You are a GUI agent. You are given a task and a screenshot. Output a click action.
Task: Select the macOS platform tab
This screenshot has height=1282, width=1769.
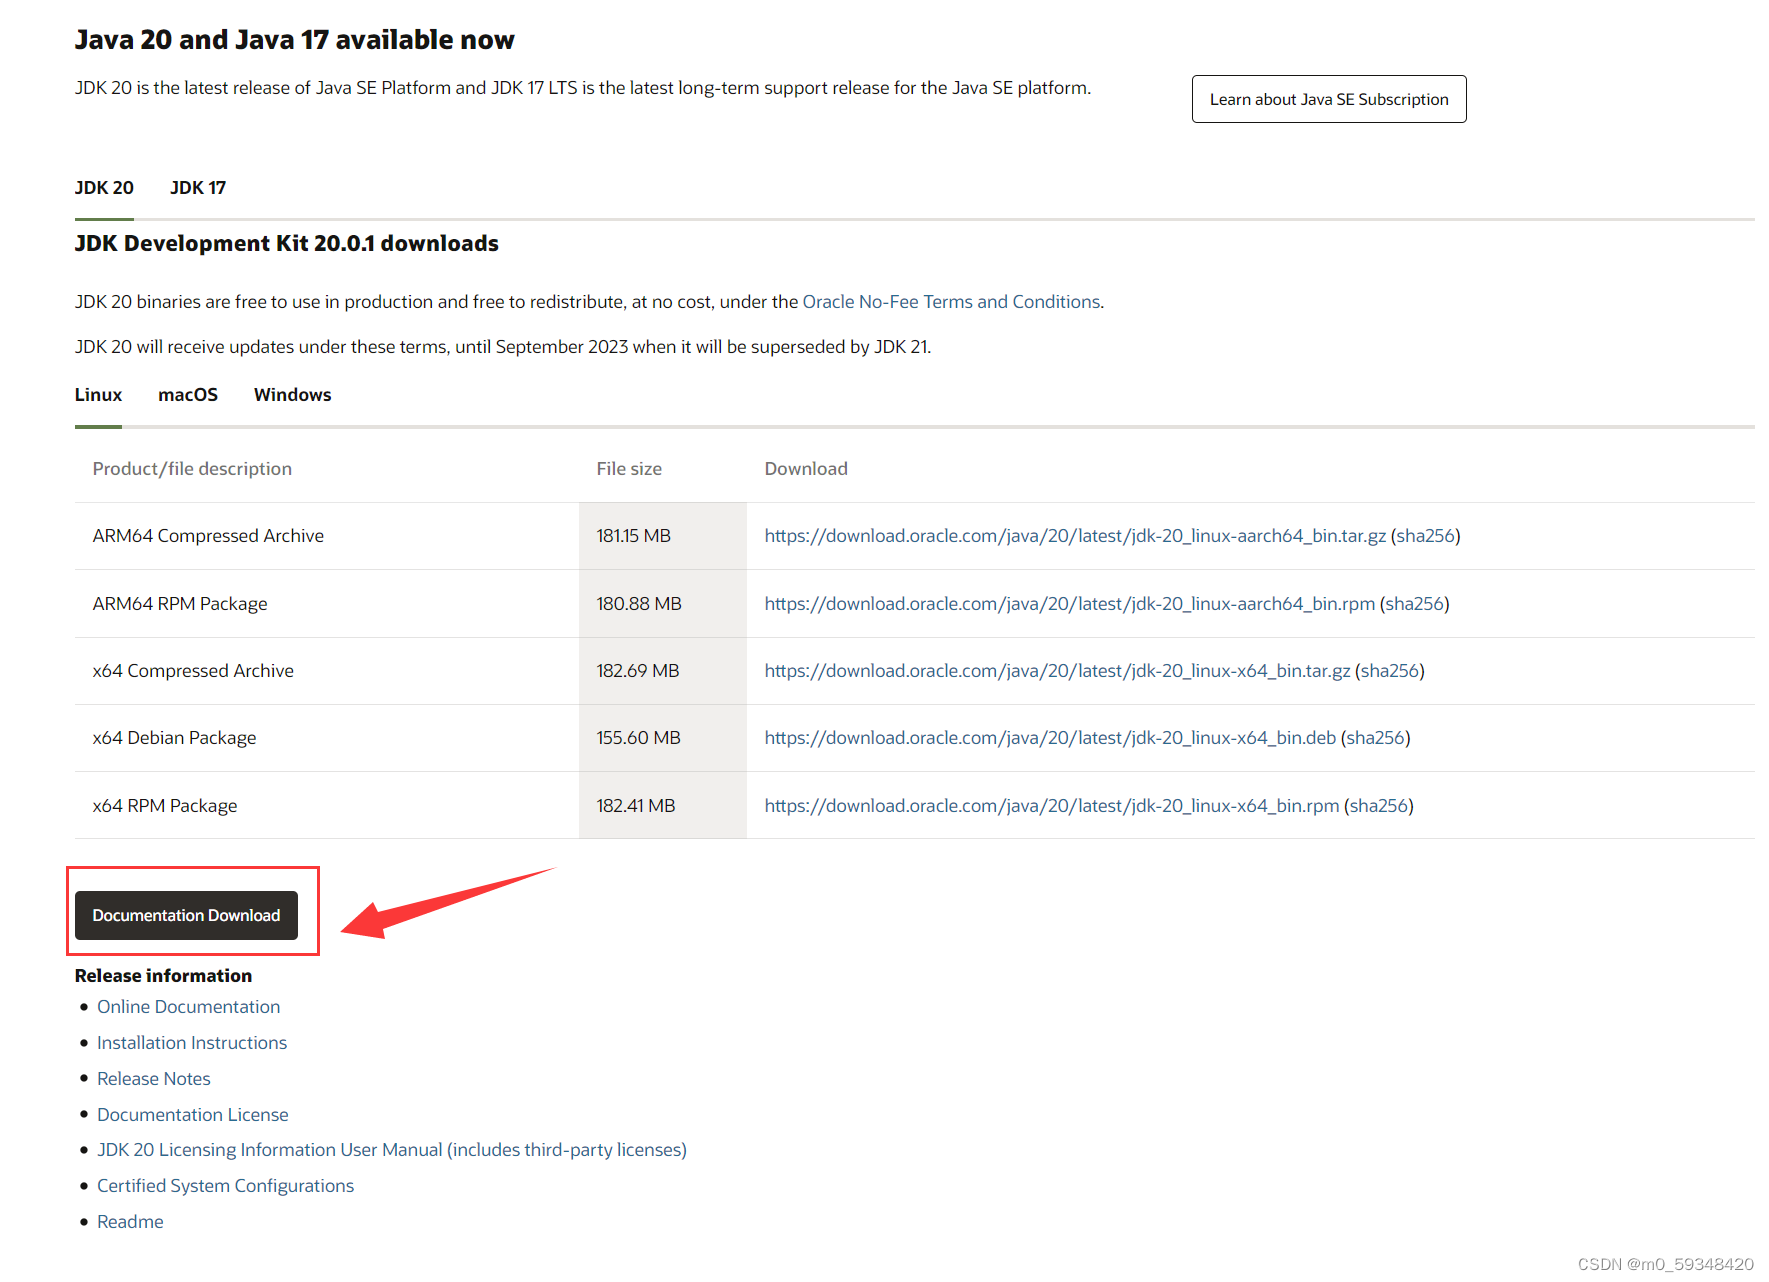tap(188, 395)
